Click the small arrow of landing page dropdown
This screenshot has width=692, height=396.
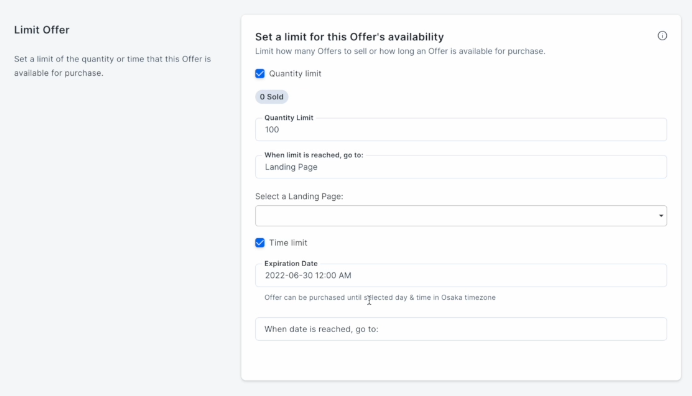[x=661, y=216]
